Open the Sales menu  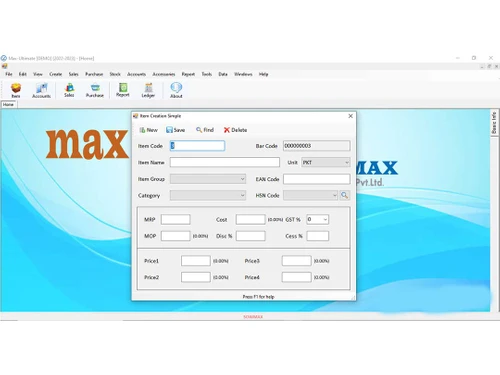(x=73, y=74)
